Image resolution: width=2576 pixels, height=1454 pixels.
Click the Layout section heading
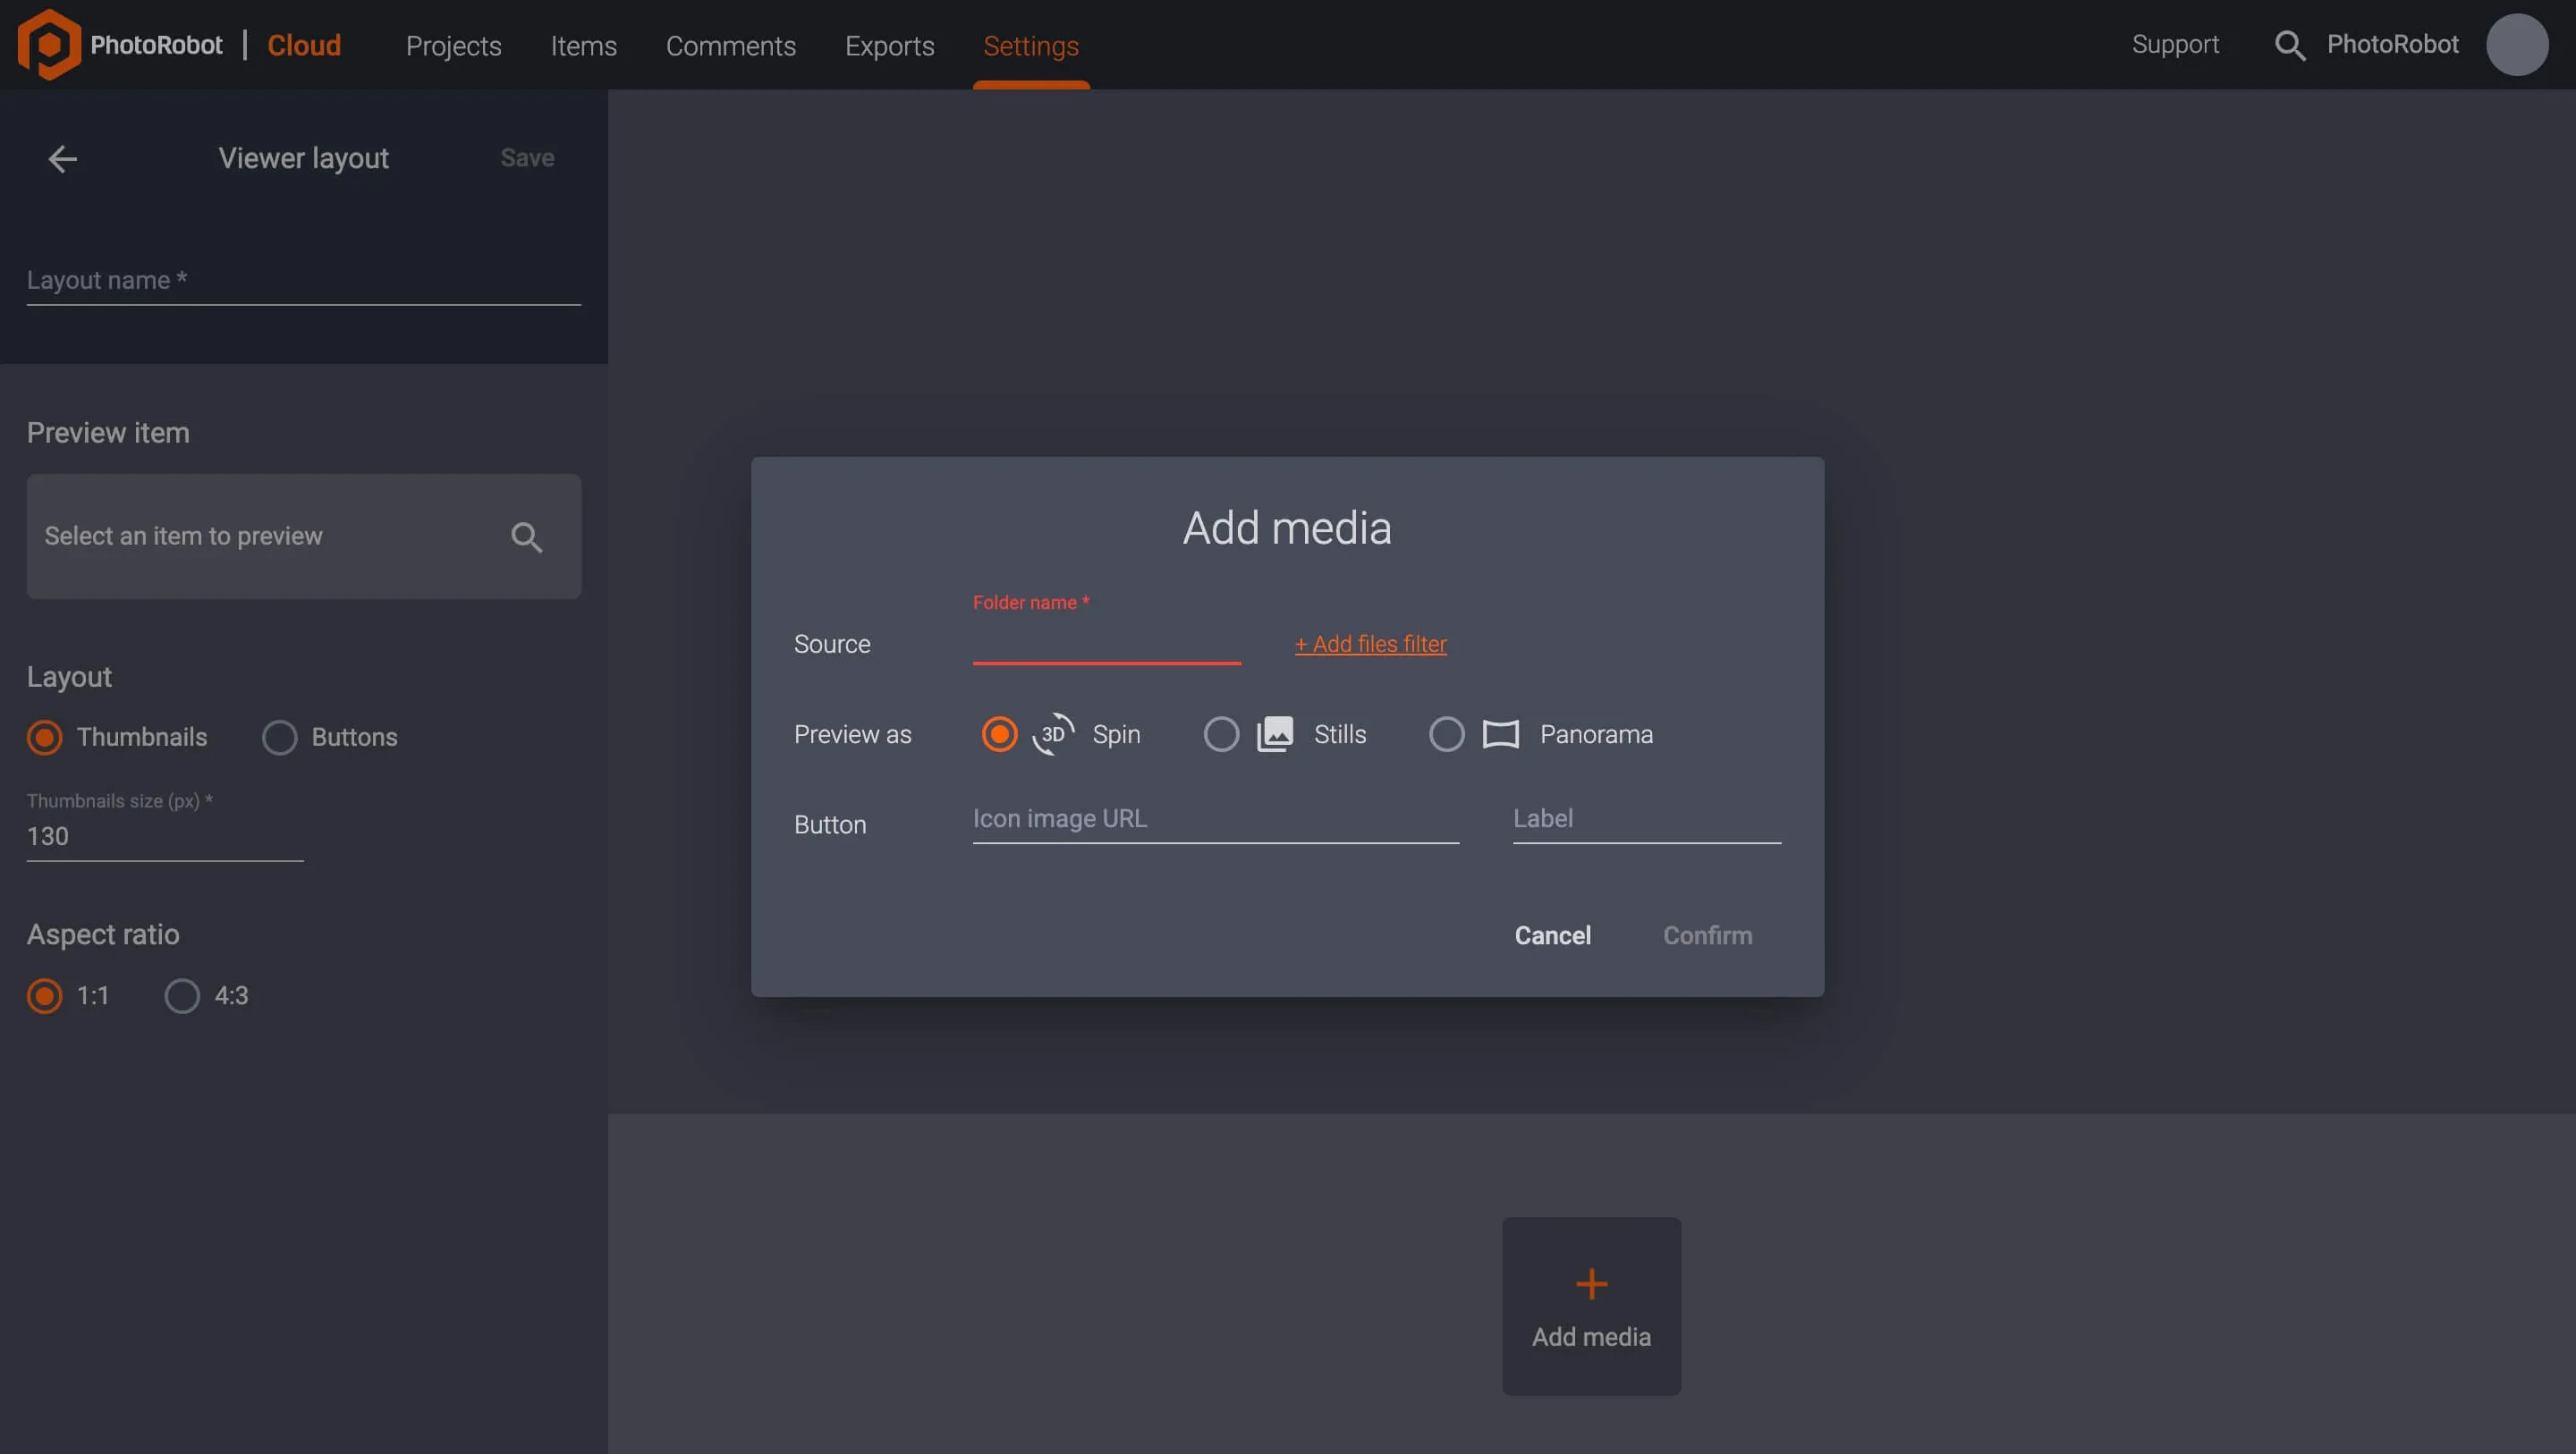tap(69, 678)
